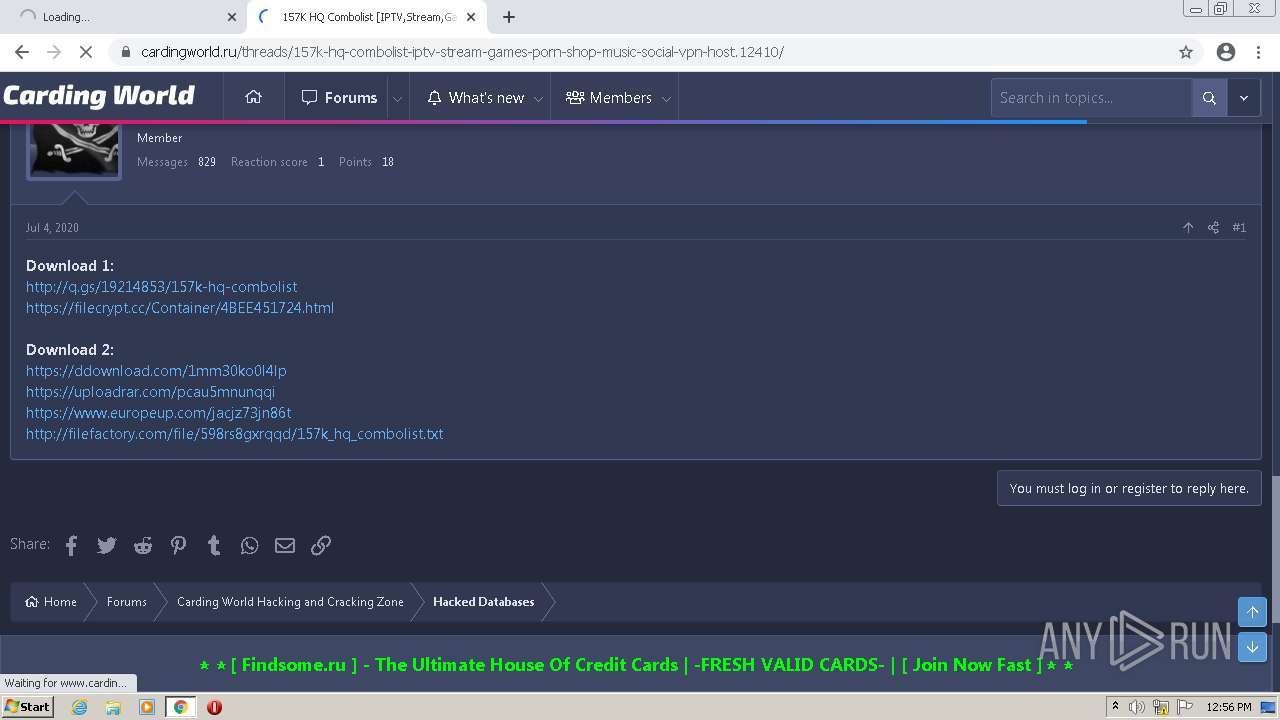This screenshot has height=720, width=1280.
Task: Click the Findsome.ru green banner ad
Action: click(636, 665)
